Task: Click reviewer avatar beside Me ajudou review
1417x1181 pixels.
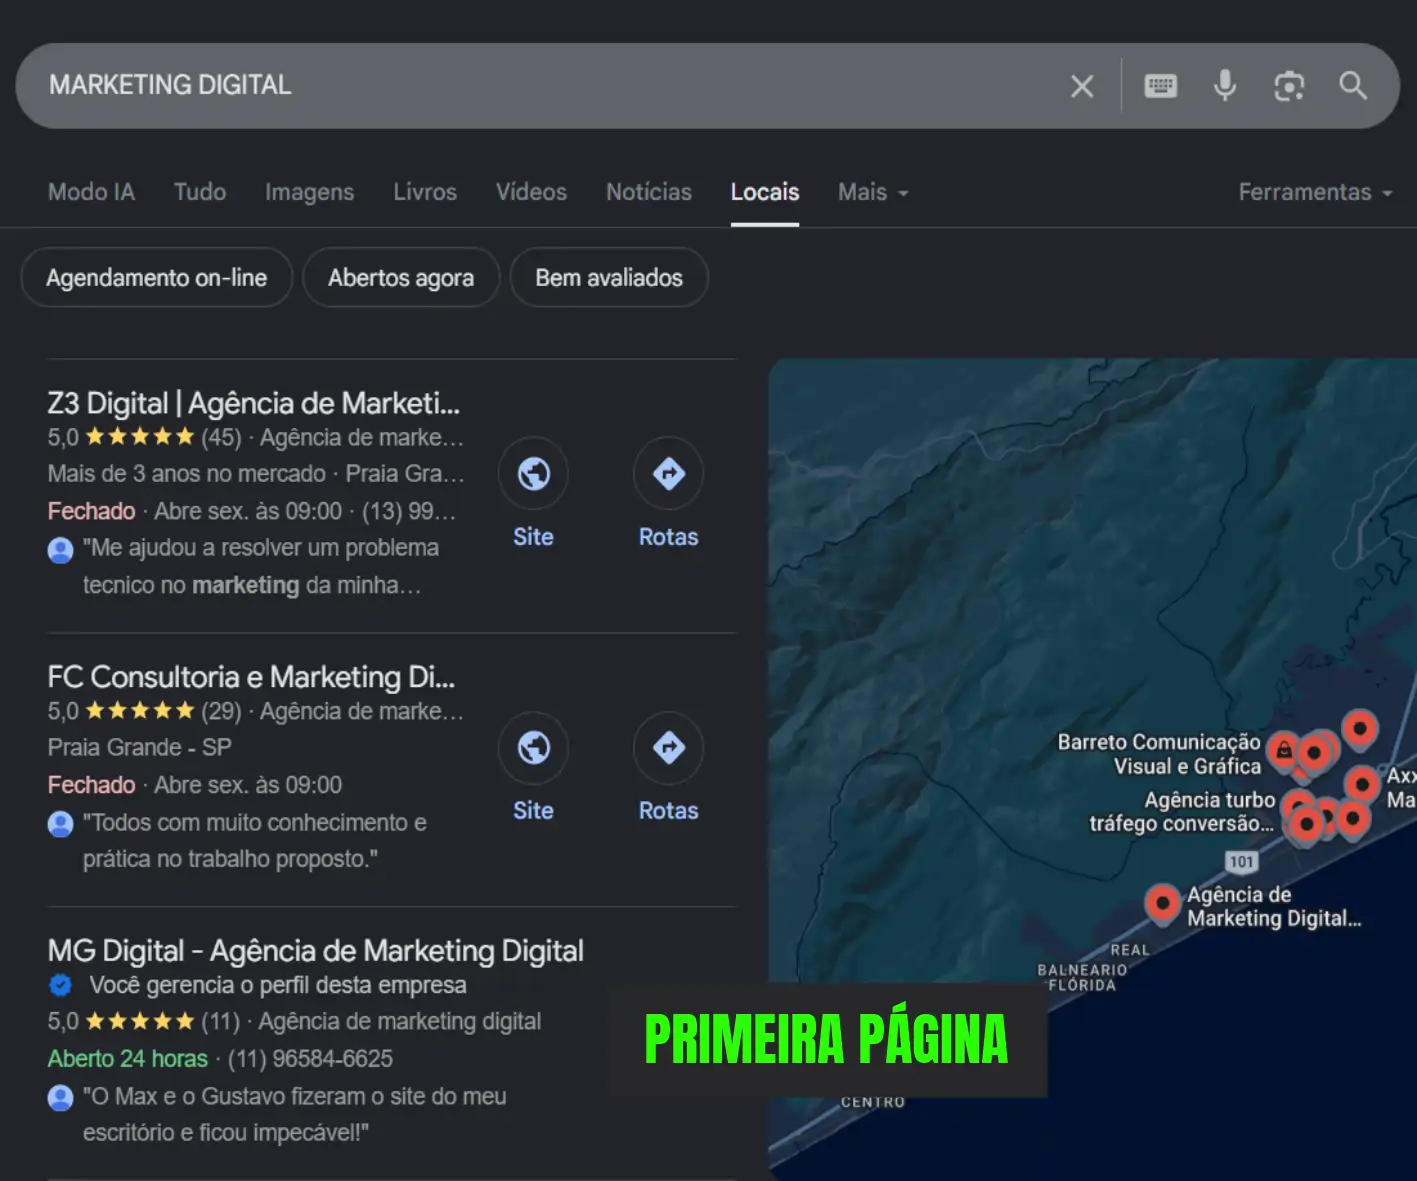Action: click(61, 550)
